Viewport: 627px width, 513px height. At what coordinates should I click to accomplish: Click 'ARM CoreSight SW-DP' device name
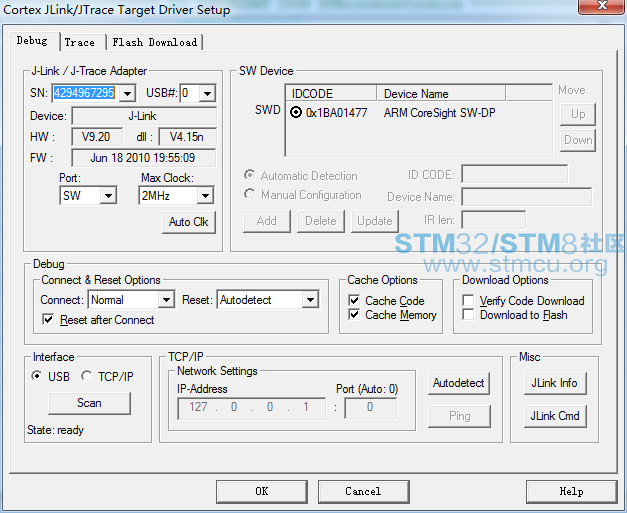coord(439,113)
